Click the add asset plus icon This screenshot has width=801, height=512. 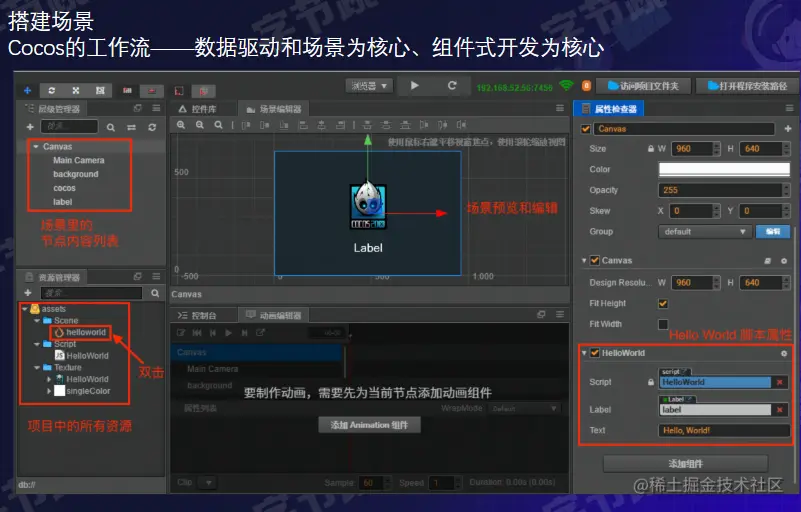click(28, 293)
